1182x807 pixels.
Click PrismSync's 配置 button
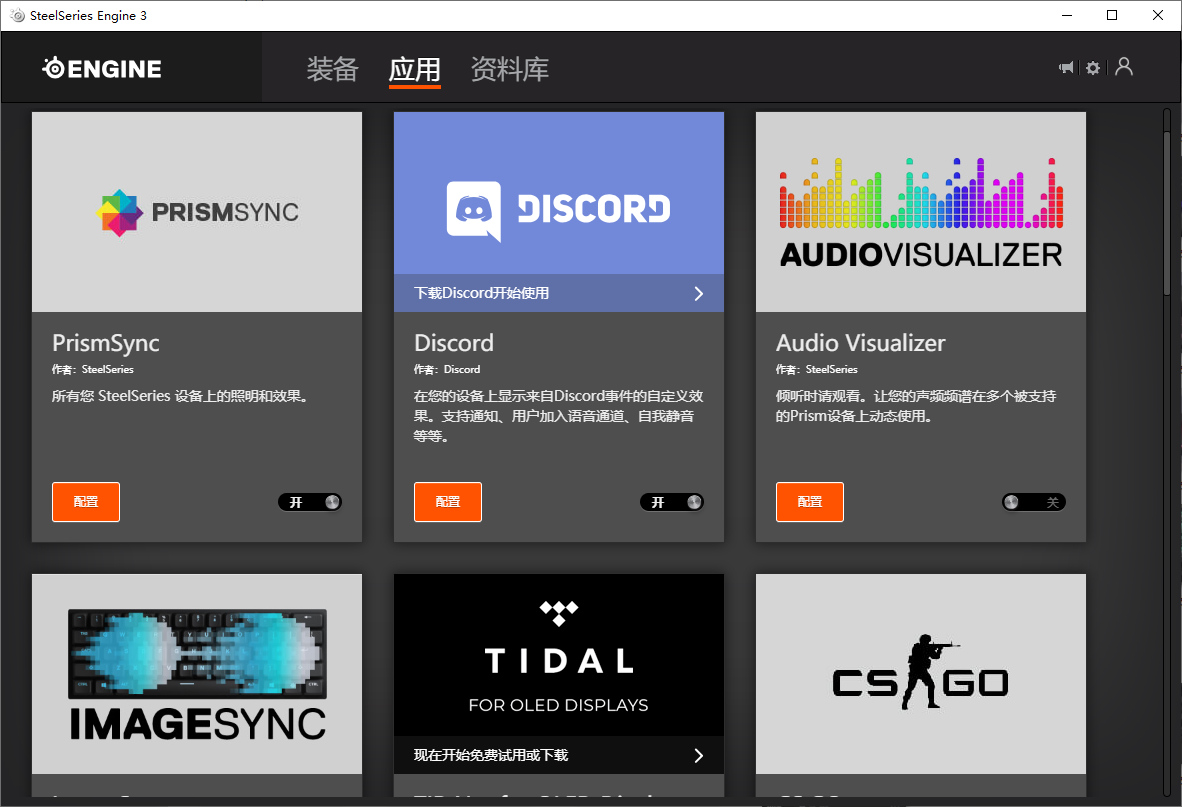[x=86, y=501]
